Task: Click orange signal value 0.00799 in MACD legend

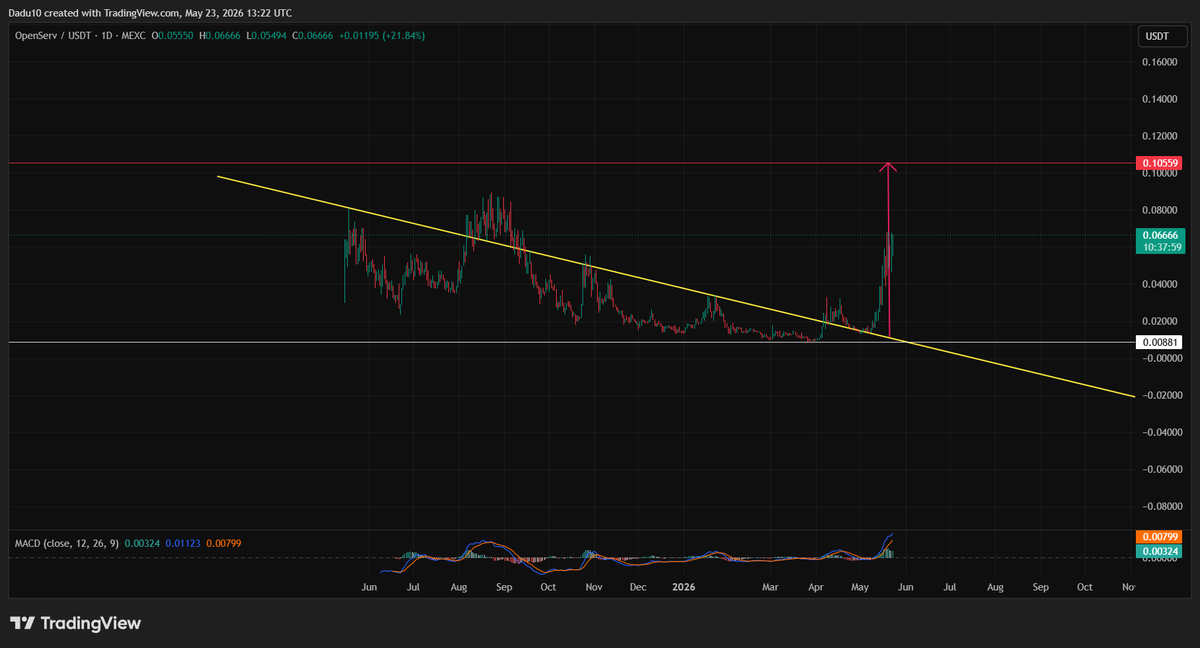Action: tap(223, 543)
